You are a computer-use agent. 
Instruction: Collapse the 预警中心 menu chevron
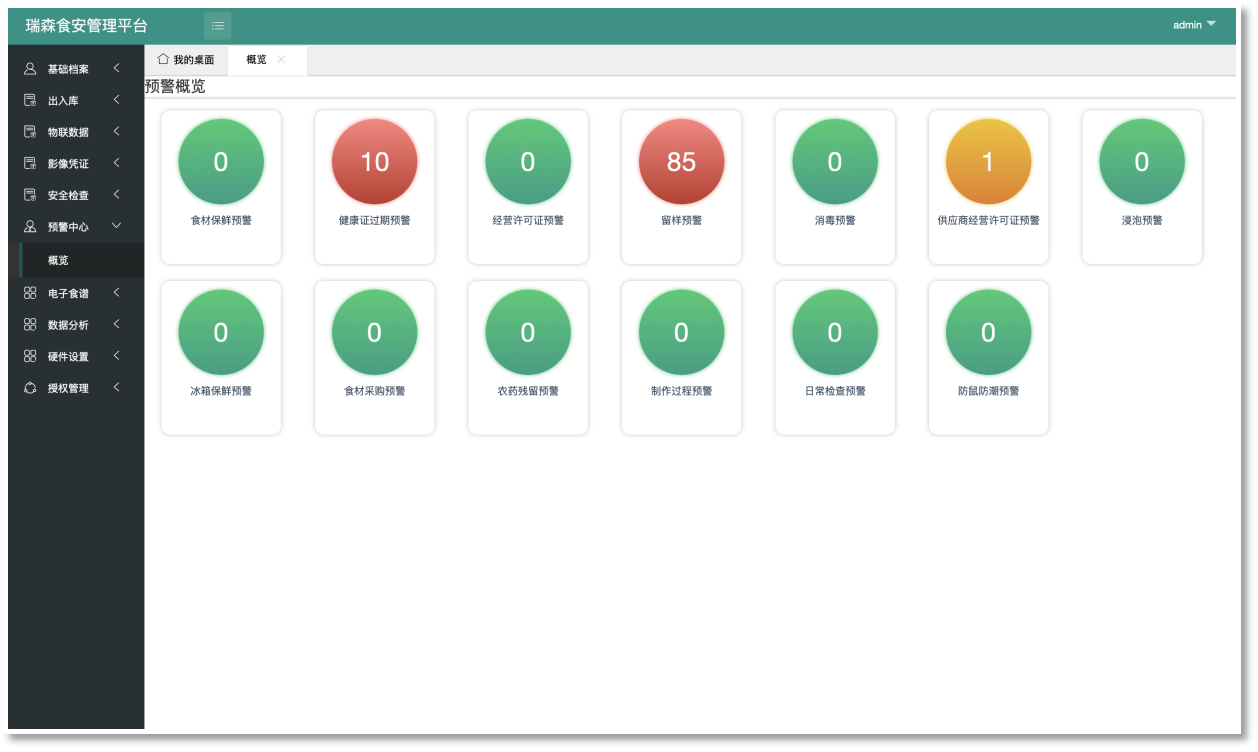[116, 226]
